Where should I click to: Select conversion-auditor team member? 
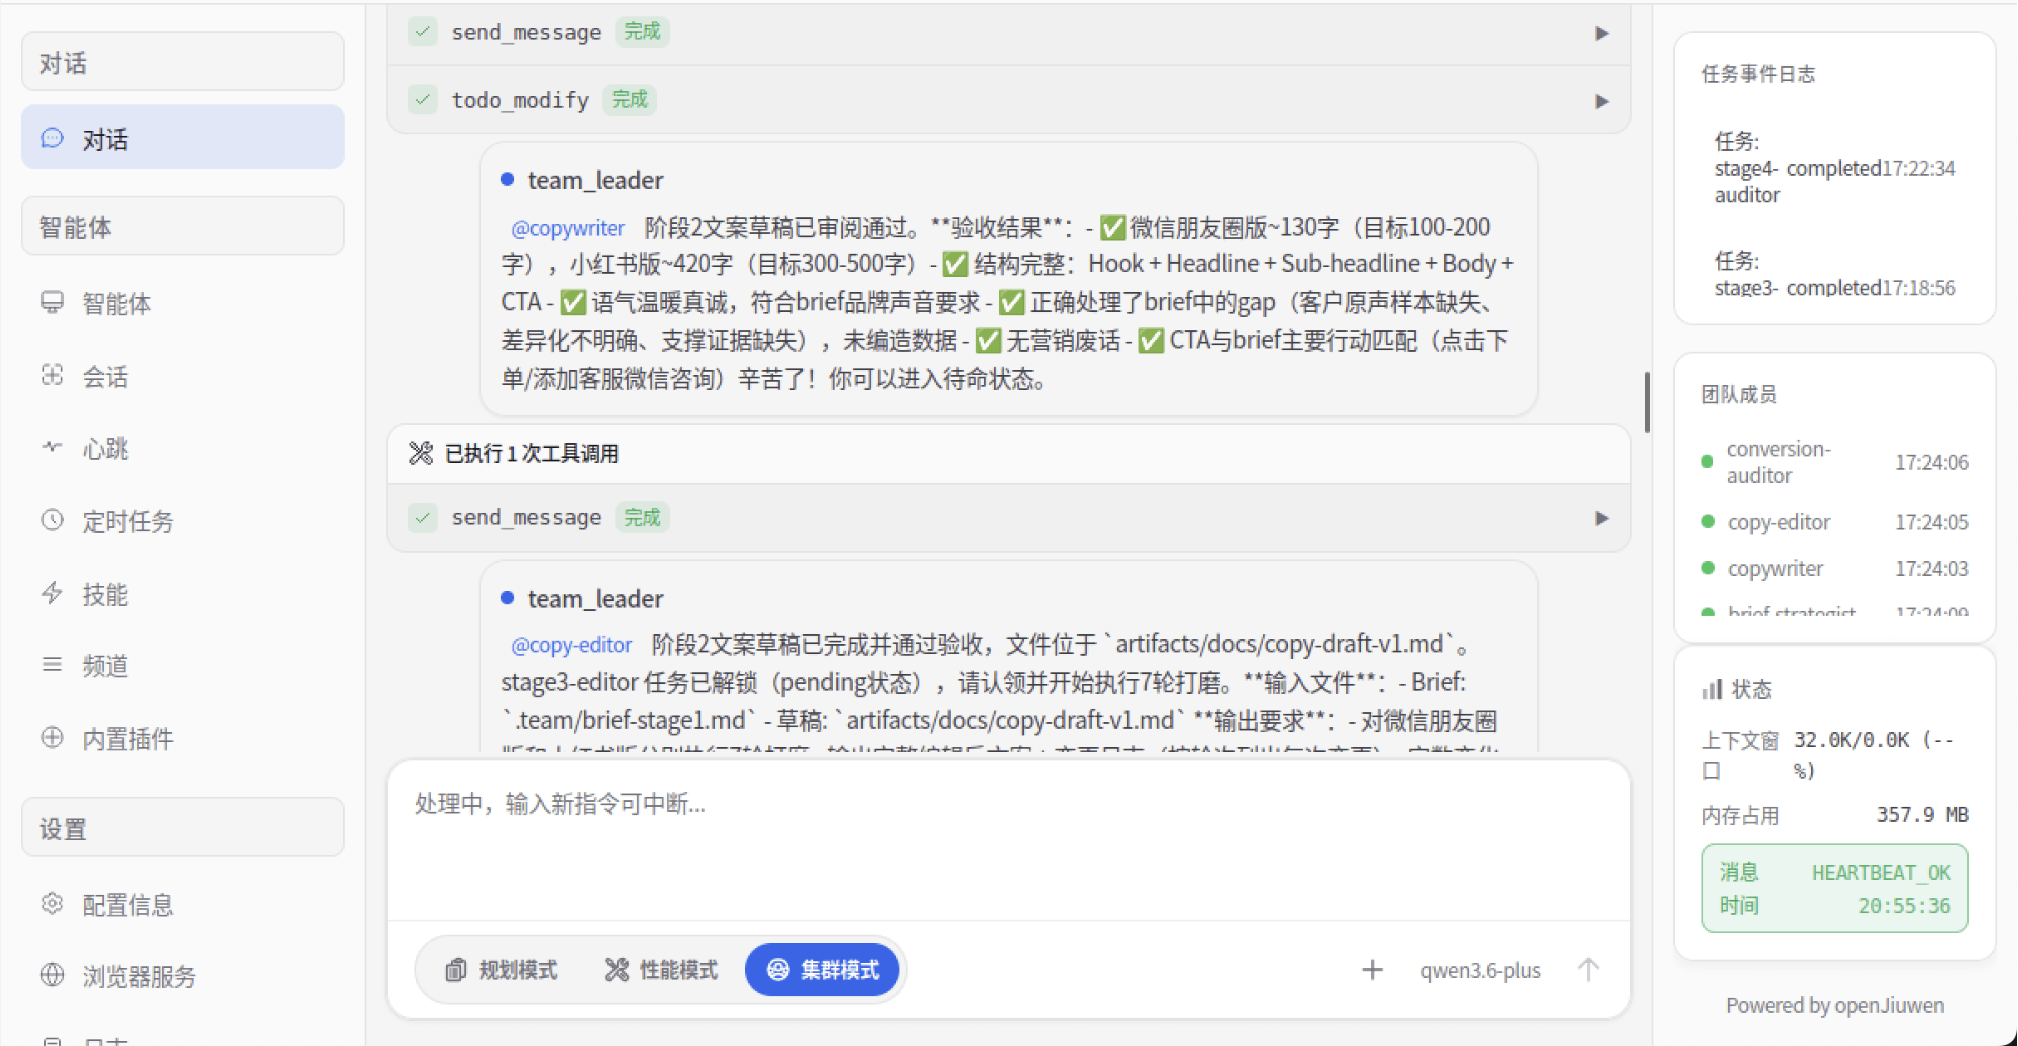click(1834, 462)
